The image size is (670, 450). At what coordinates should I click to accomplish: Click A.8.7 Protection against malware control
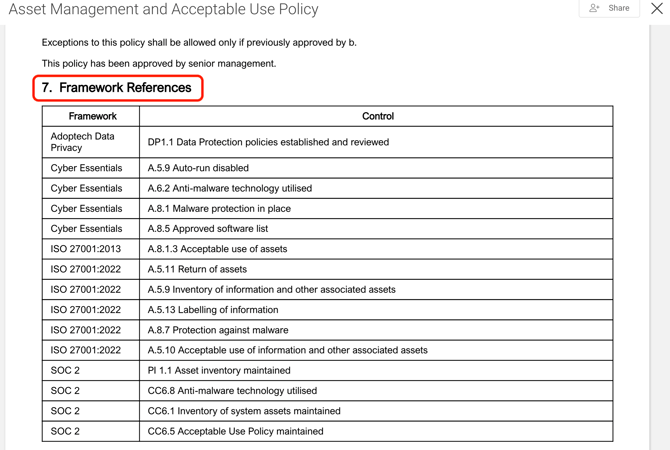click(218, 330)
